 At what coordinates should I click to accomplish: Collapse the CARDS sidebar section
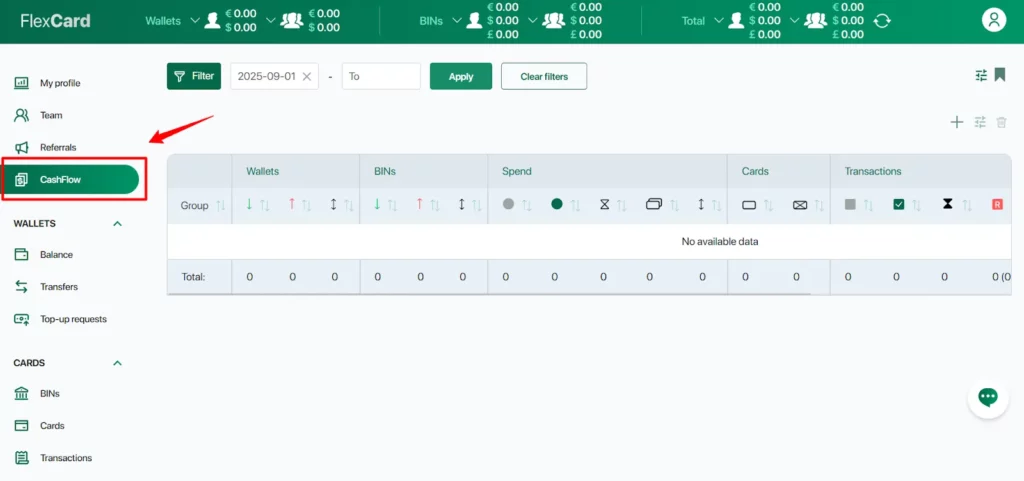(118, 363)
